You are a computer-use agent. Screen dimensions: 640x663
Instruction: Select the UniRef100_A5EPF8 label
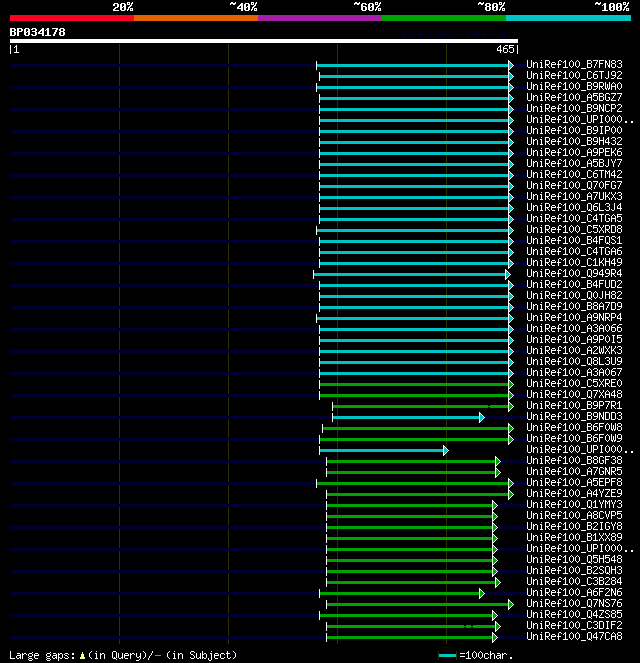(x=574, y=482)
